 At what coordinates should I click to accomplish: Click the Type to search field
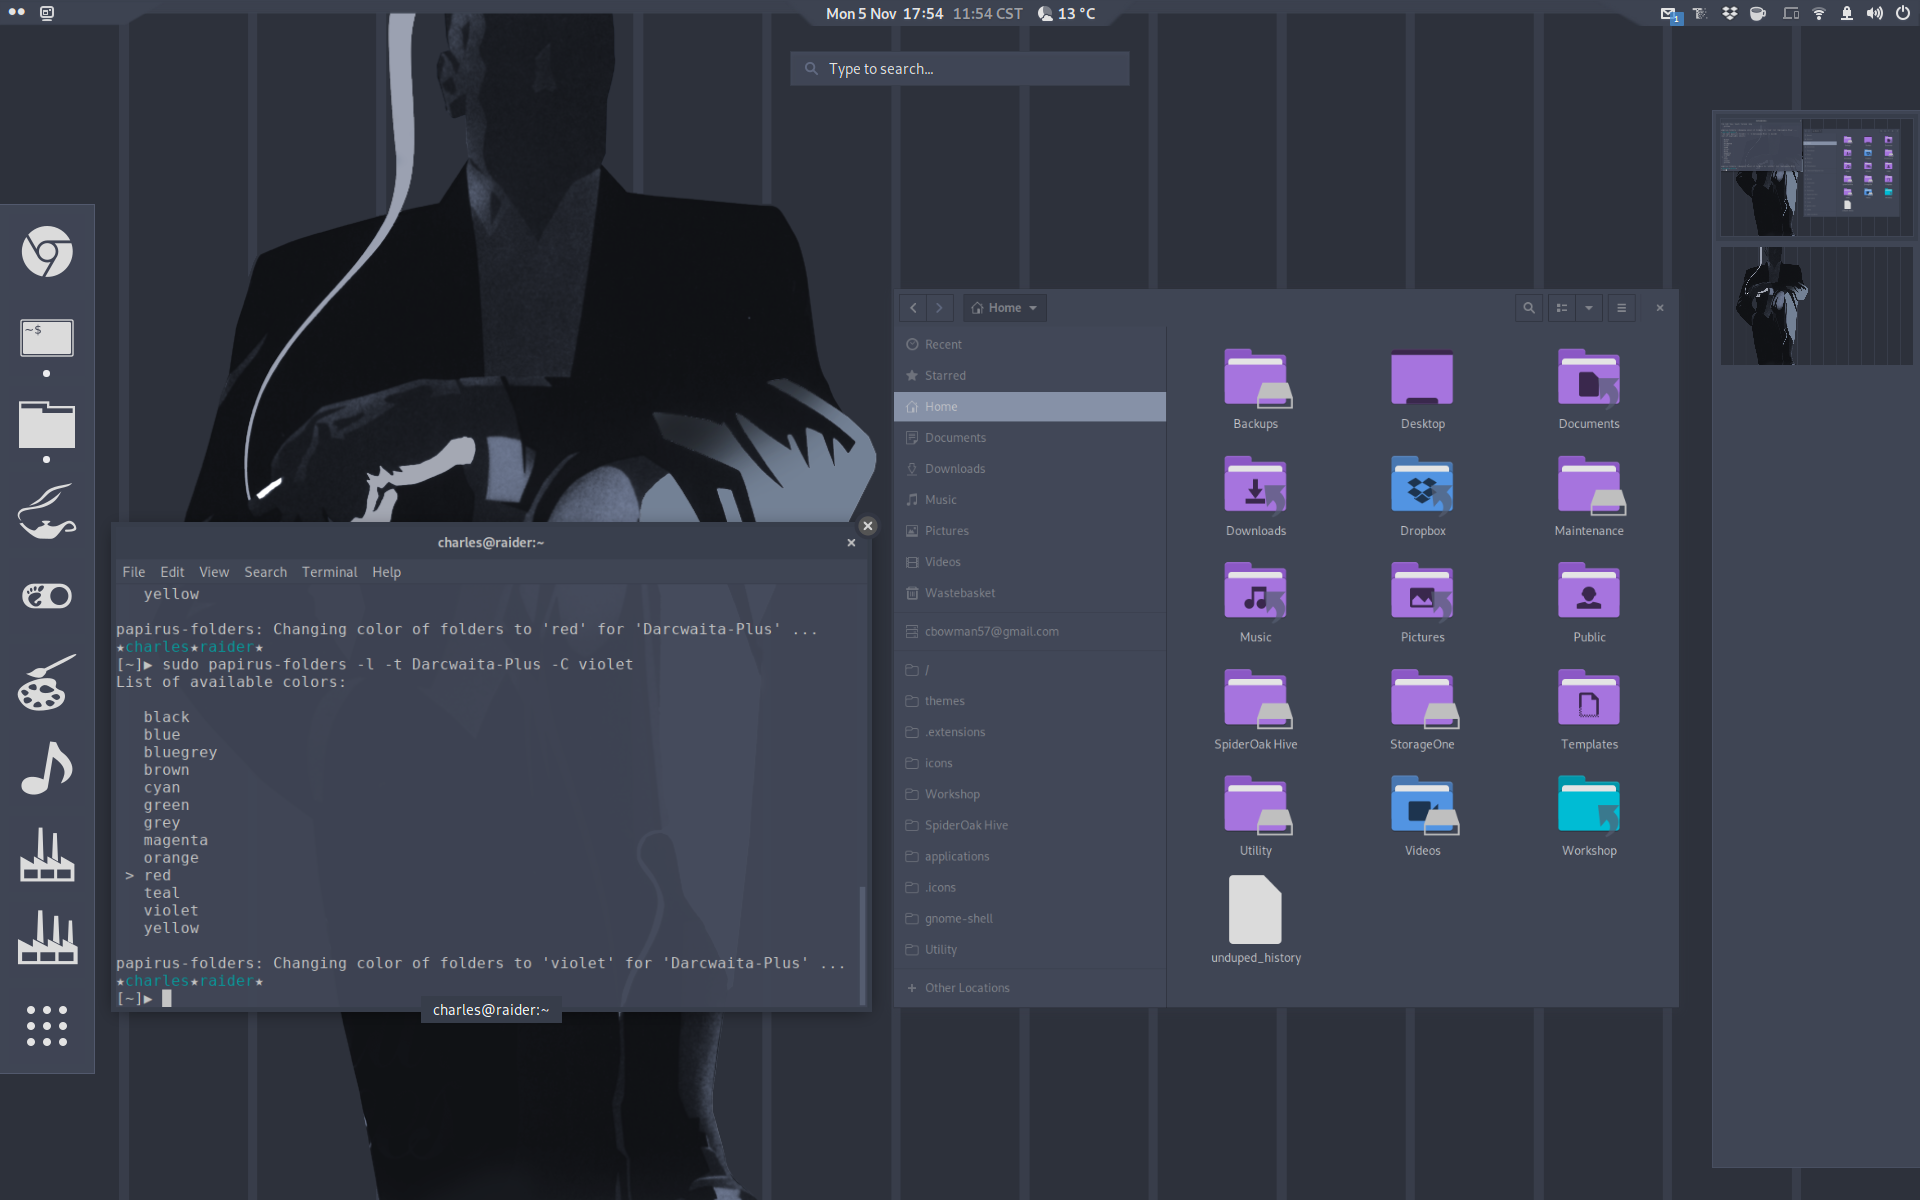point(960,69)
